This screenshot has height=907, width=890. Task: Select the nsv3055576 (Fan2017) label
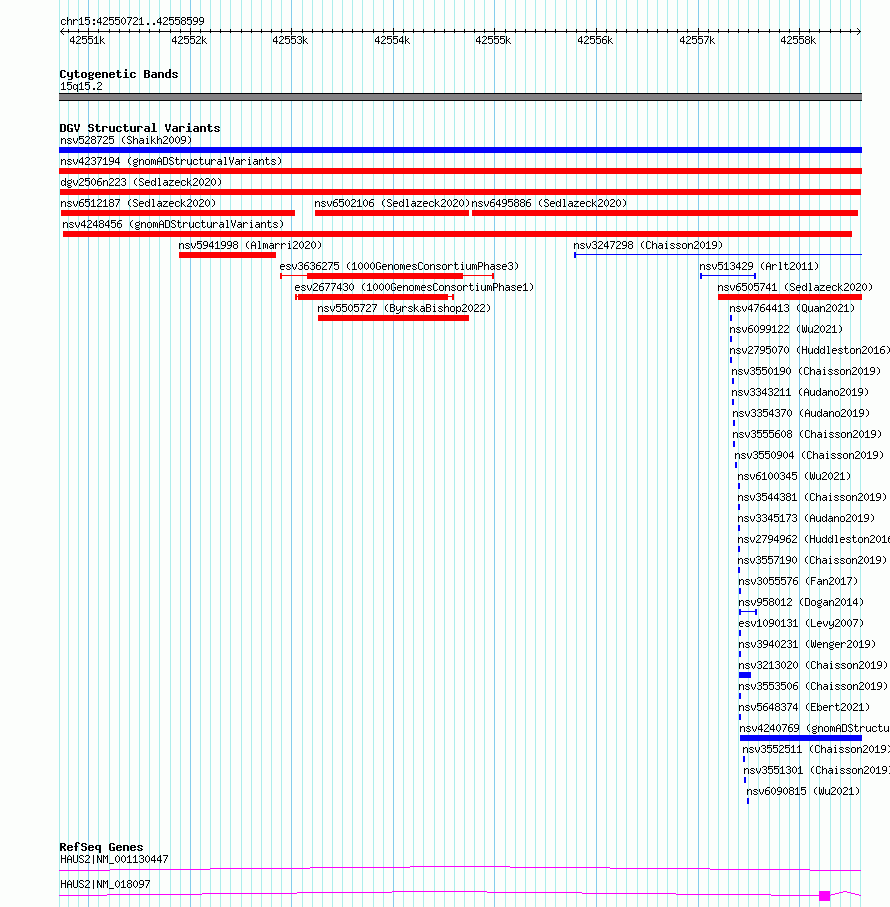799,581
